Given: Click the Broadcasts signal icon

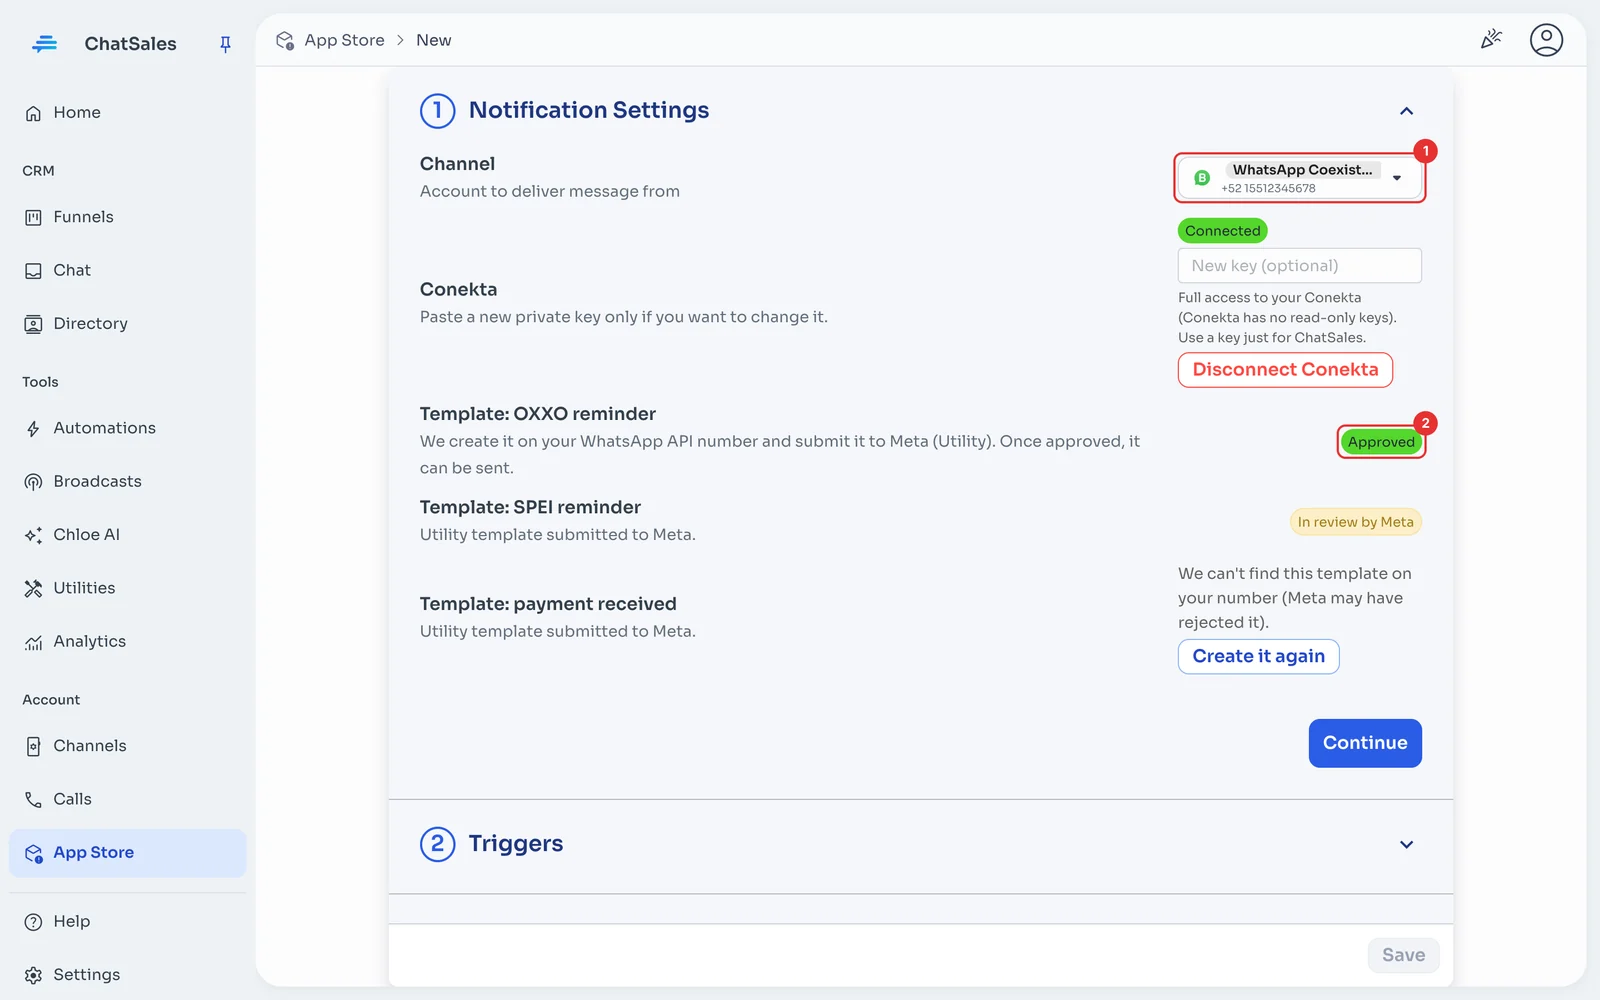Looking at the screenshot, I should [x=33, y=482].
